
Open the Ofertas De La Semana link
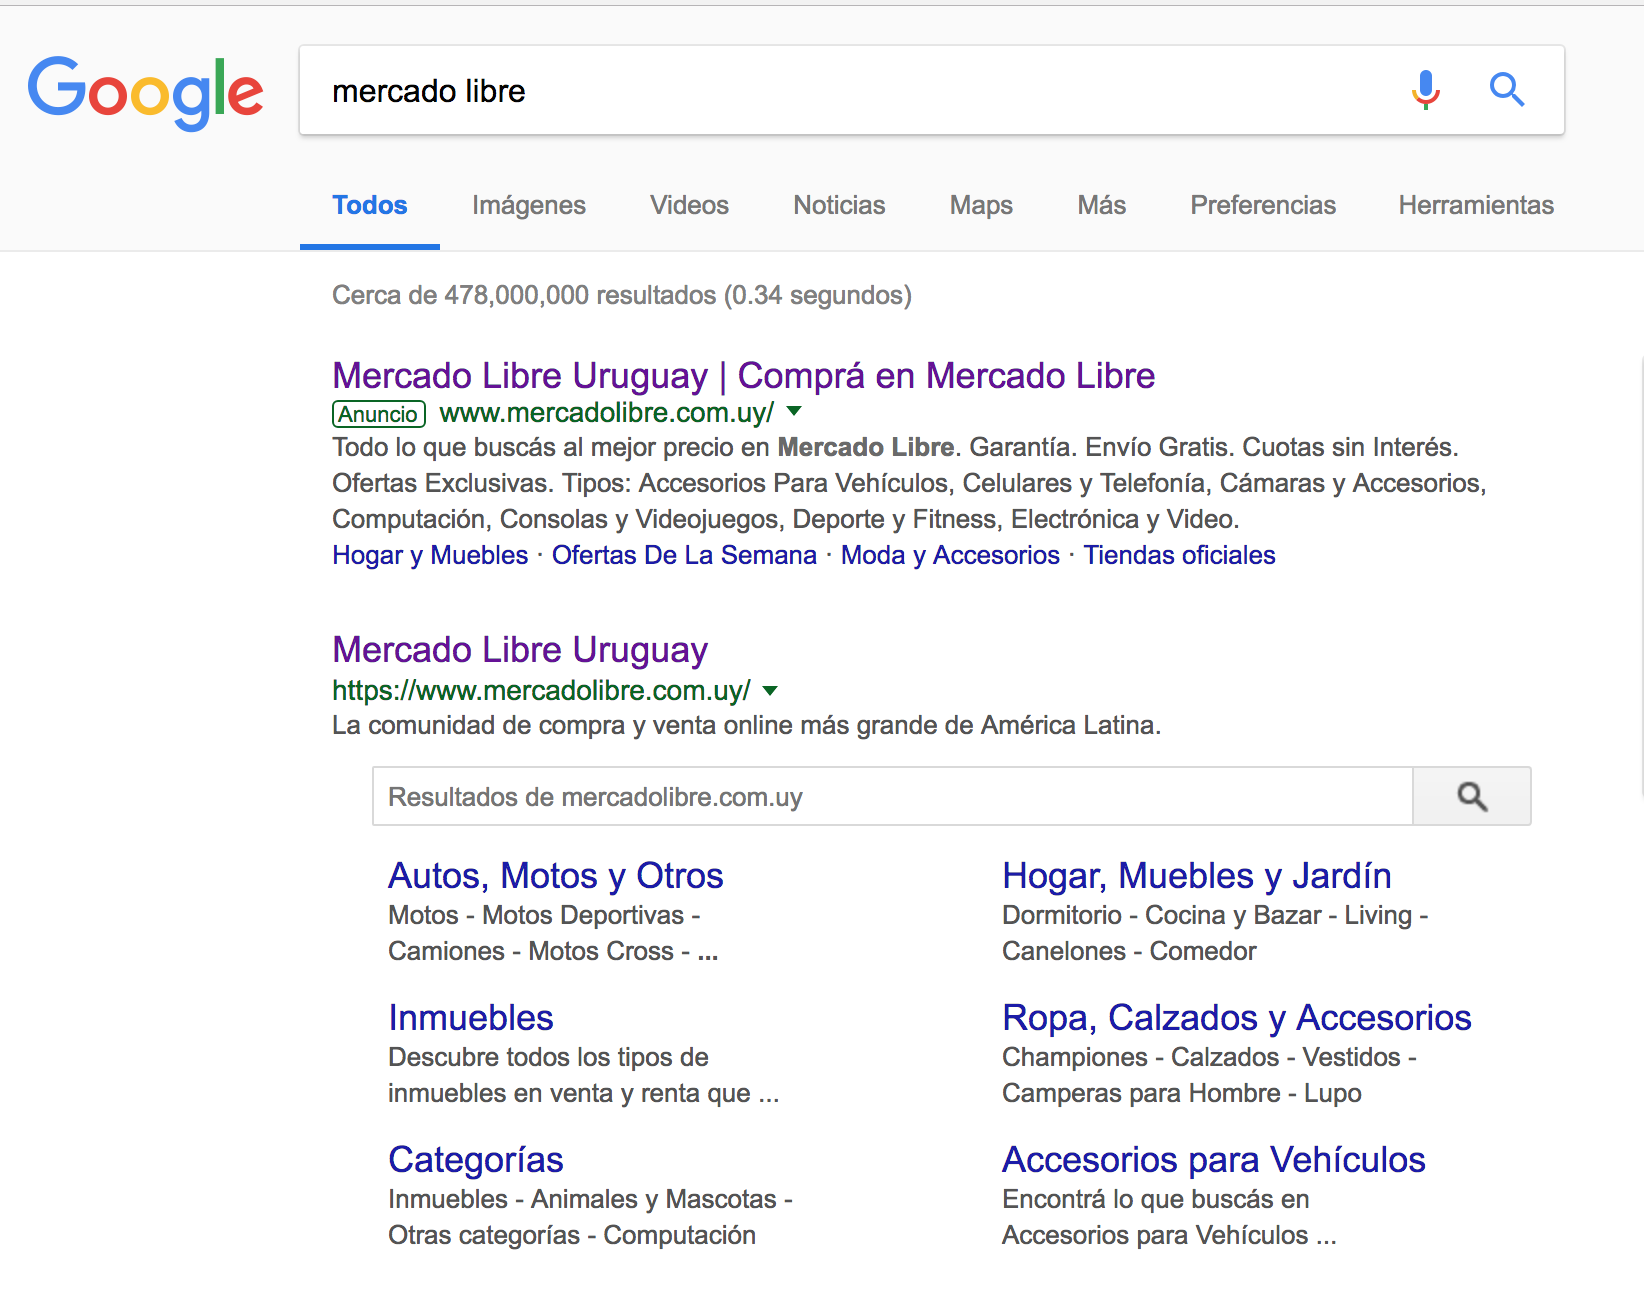coord(684,555)
